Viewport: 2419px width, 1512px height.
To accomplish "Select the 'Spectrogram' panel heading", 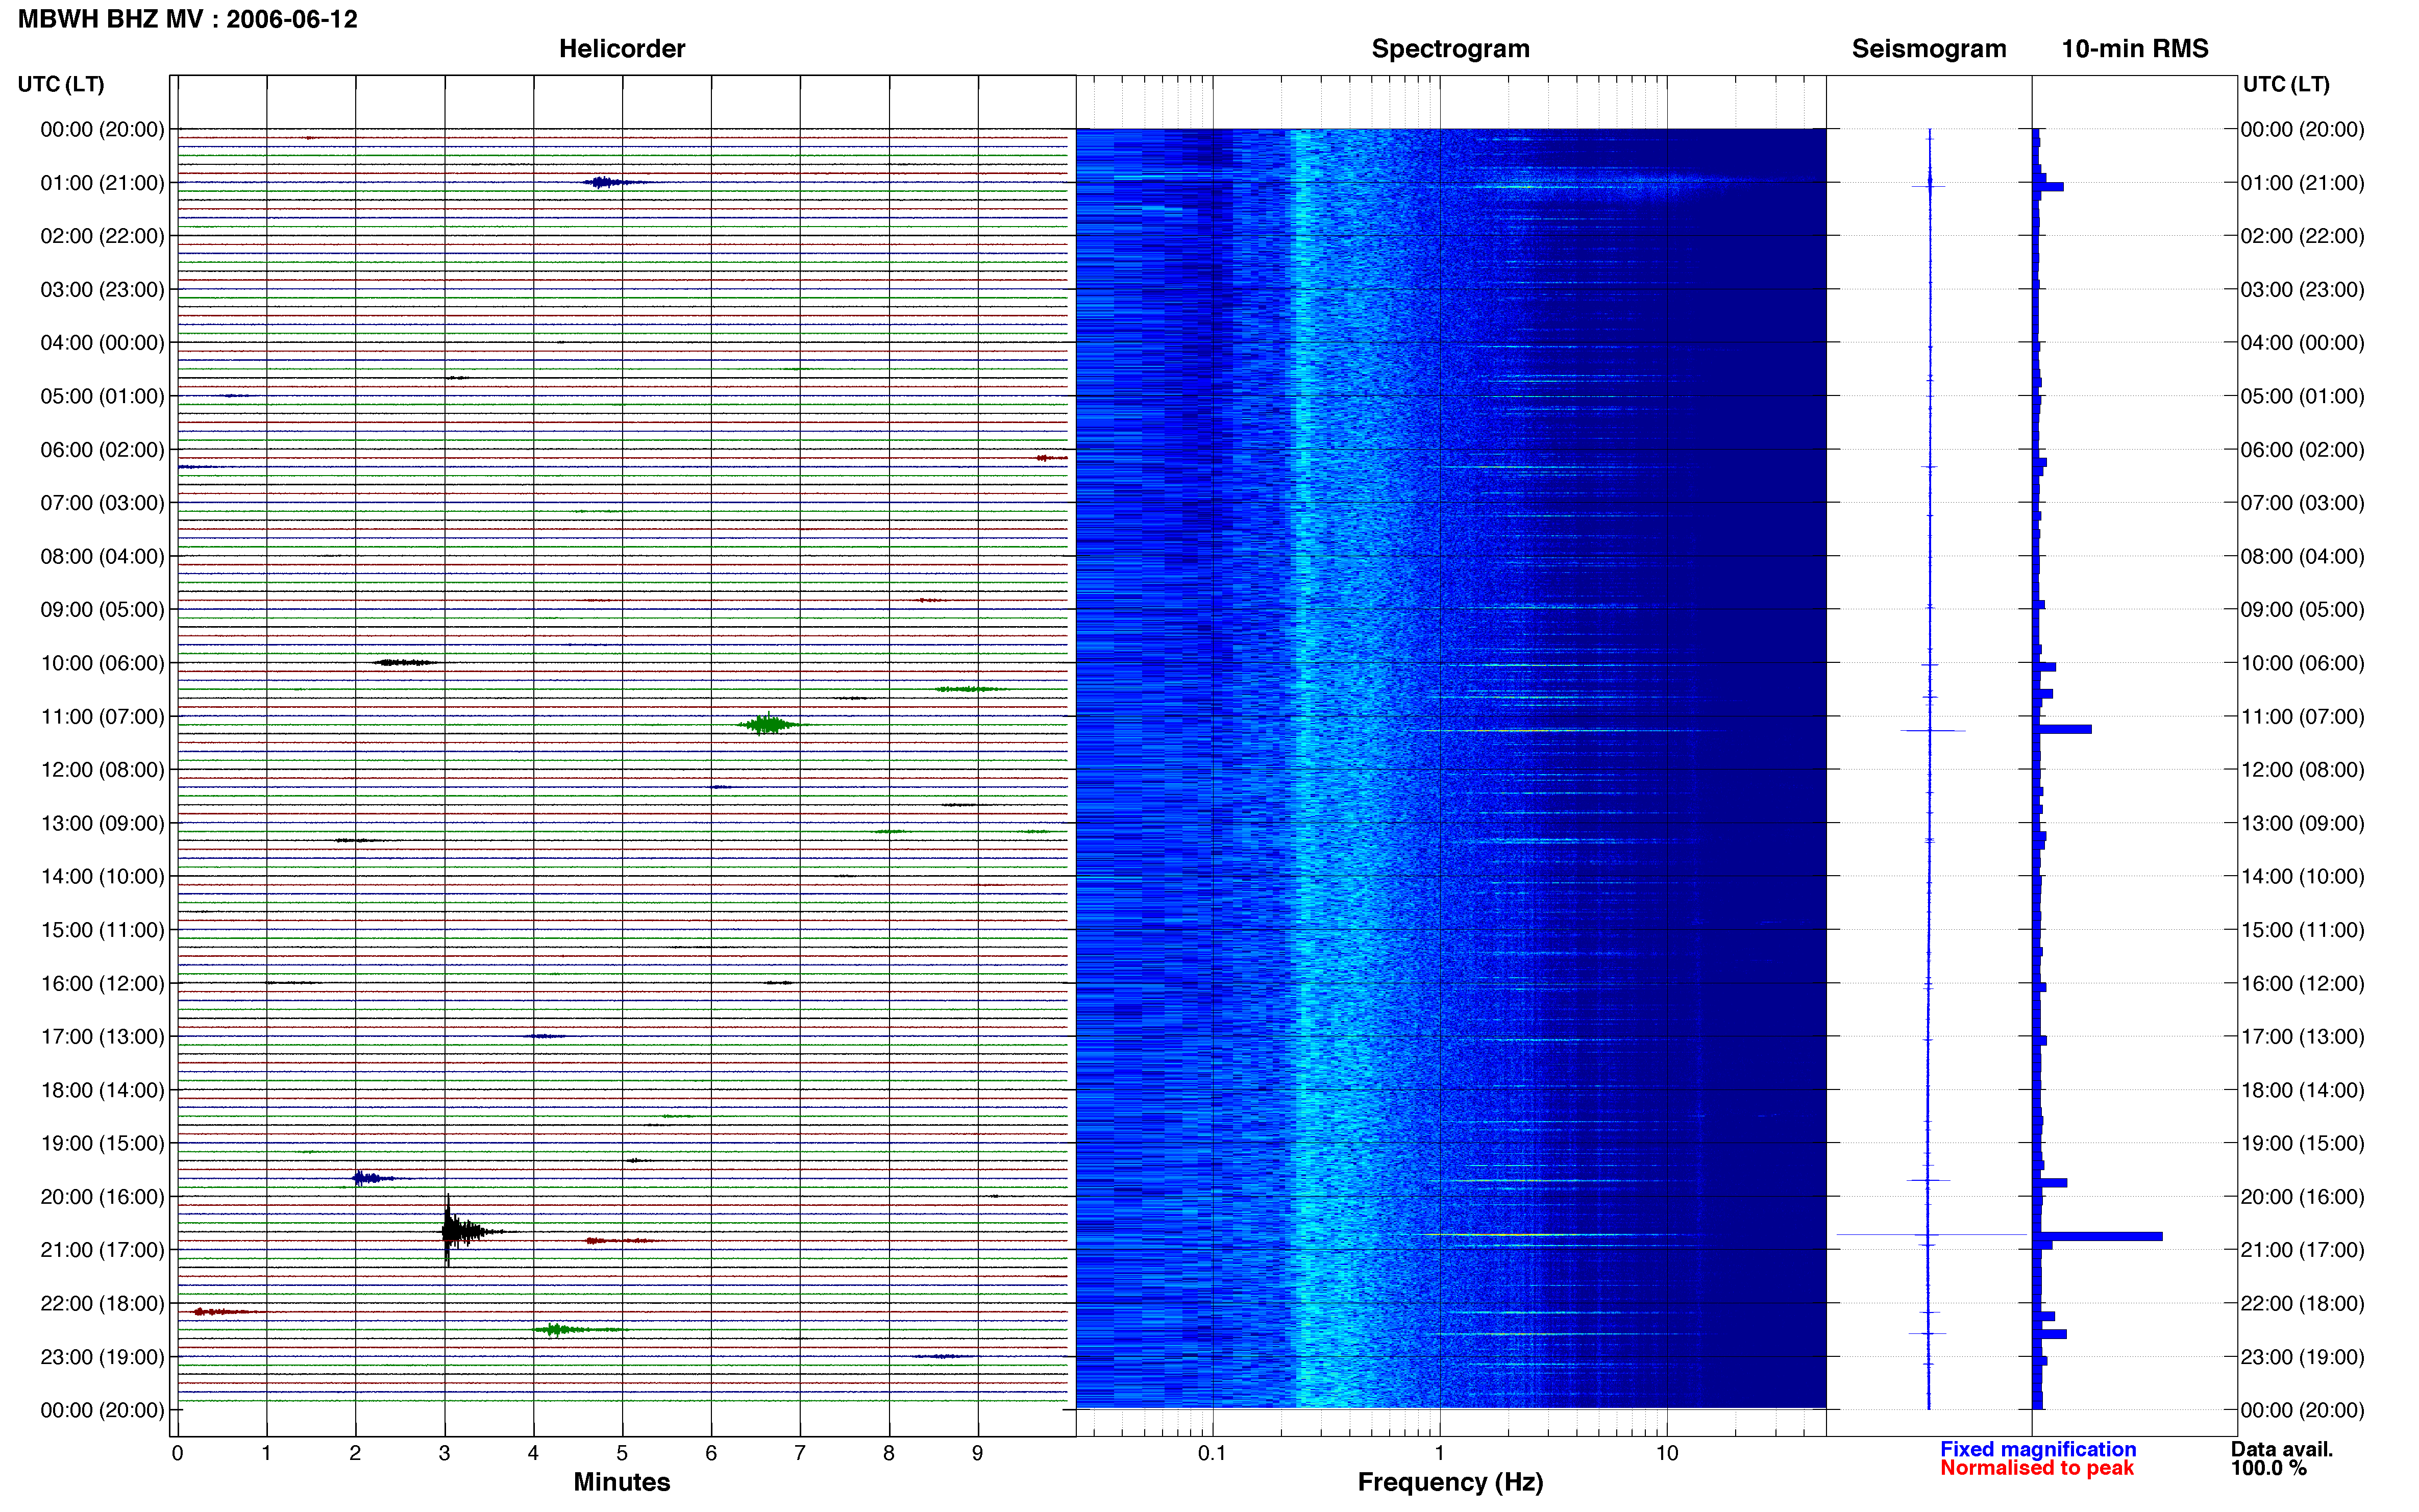I will tap(1450, 49).
